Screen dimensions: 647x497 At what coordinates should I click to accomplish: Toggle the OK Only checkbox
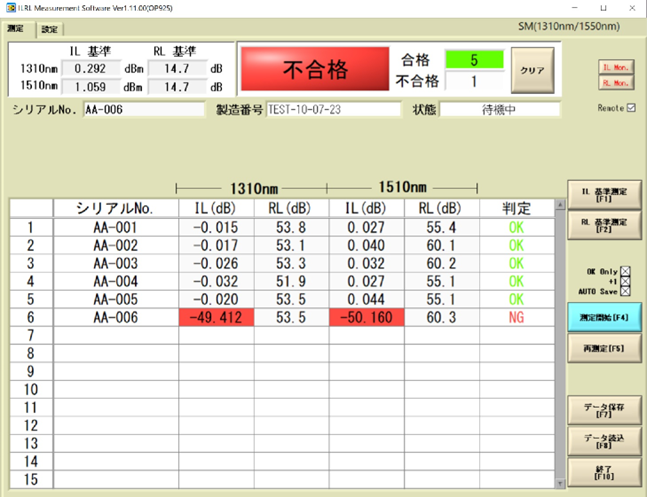click(x=626, y=271)
